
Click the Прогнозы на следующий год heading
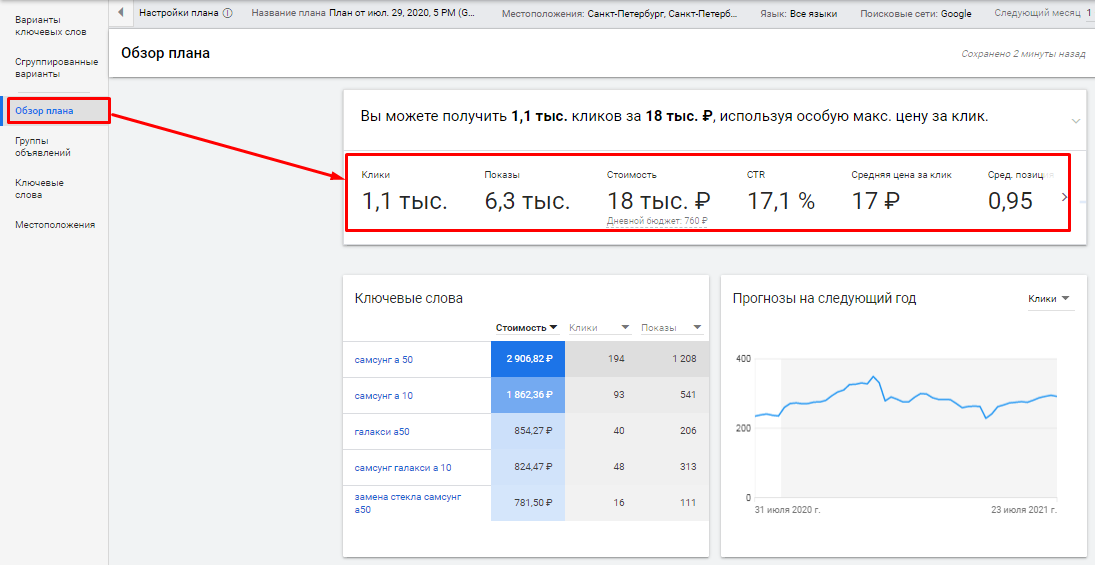(824, 298)
